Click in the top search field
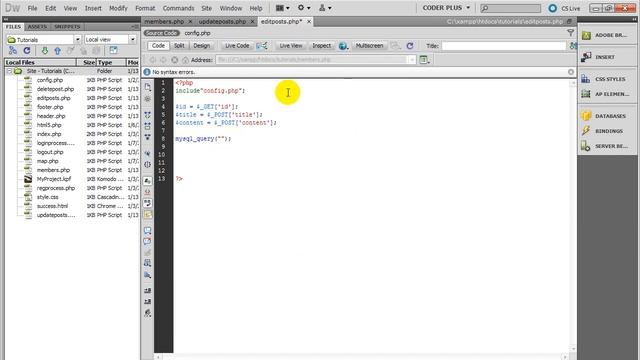 [510, 8]
